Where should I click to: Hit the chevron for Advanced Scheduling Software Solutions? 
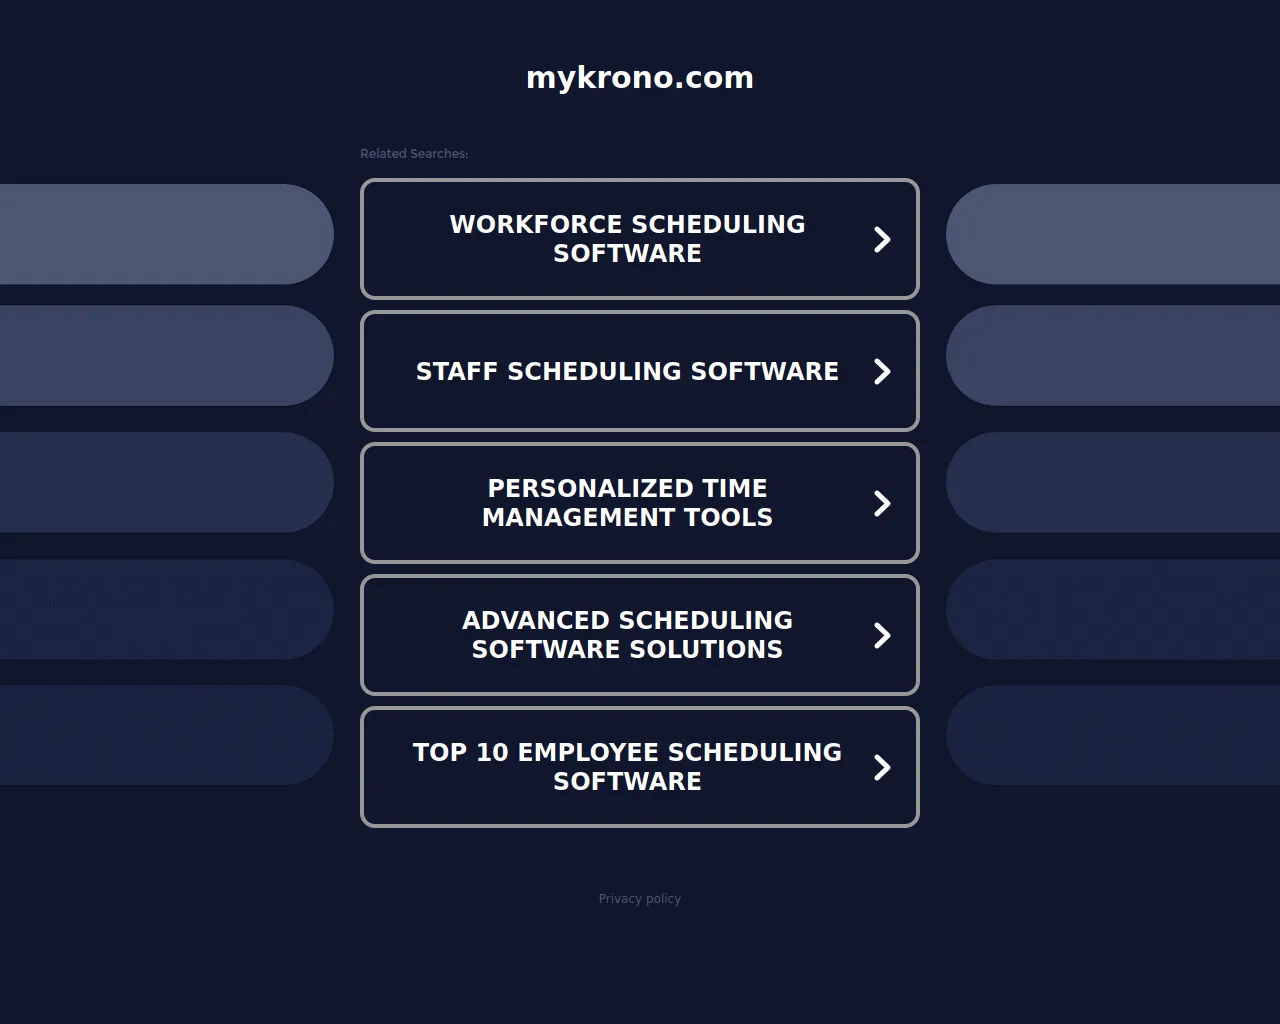coord(882,635)
